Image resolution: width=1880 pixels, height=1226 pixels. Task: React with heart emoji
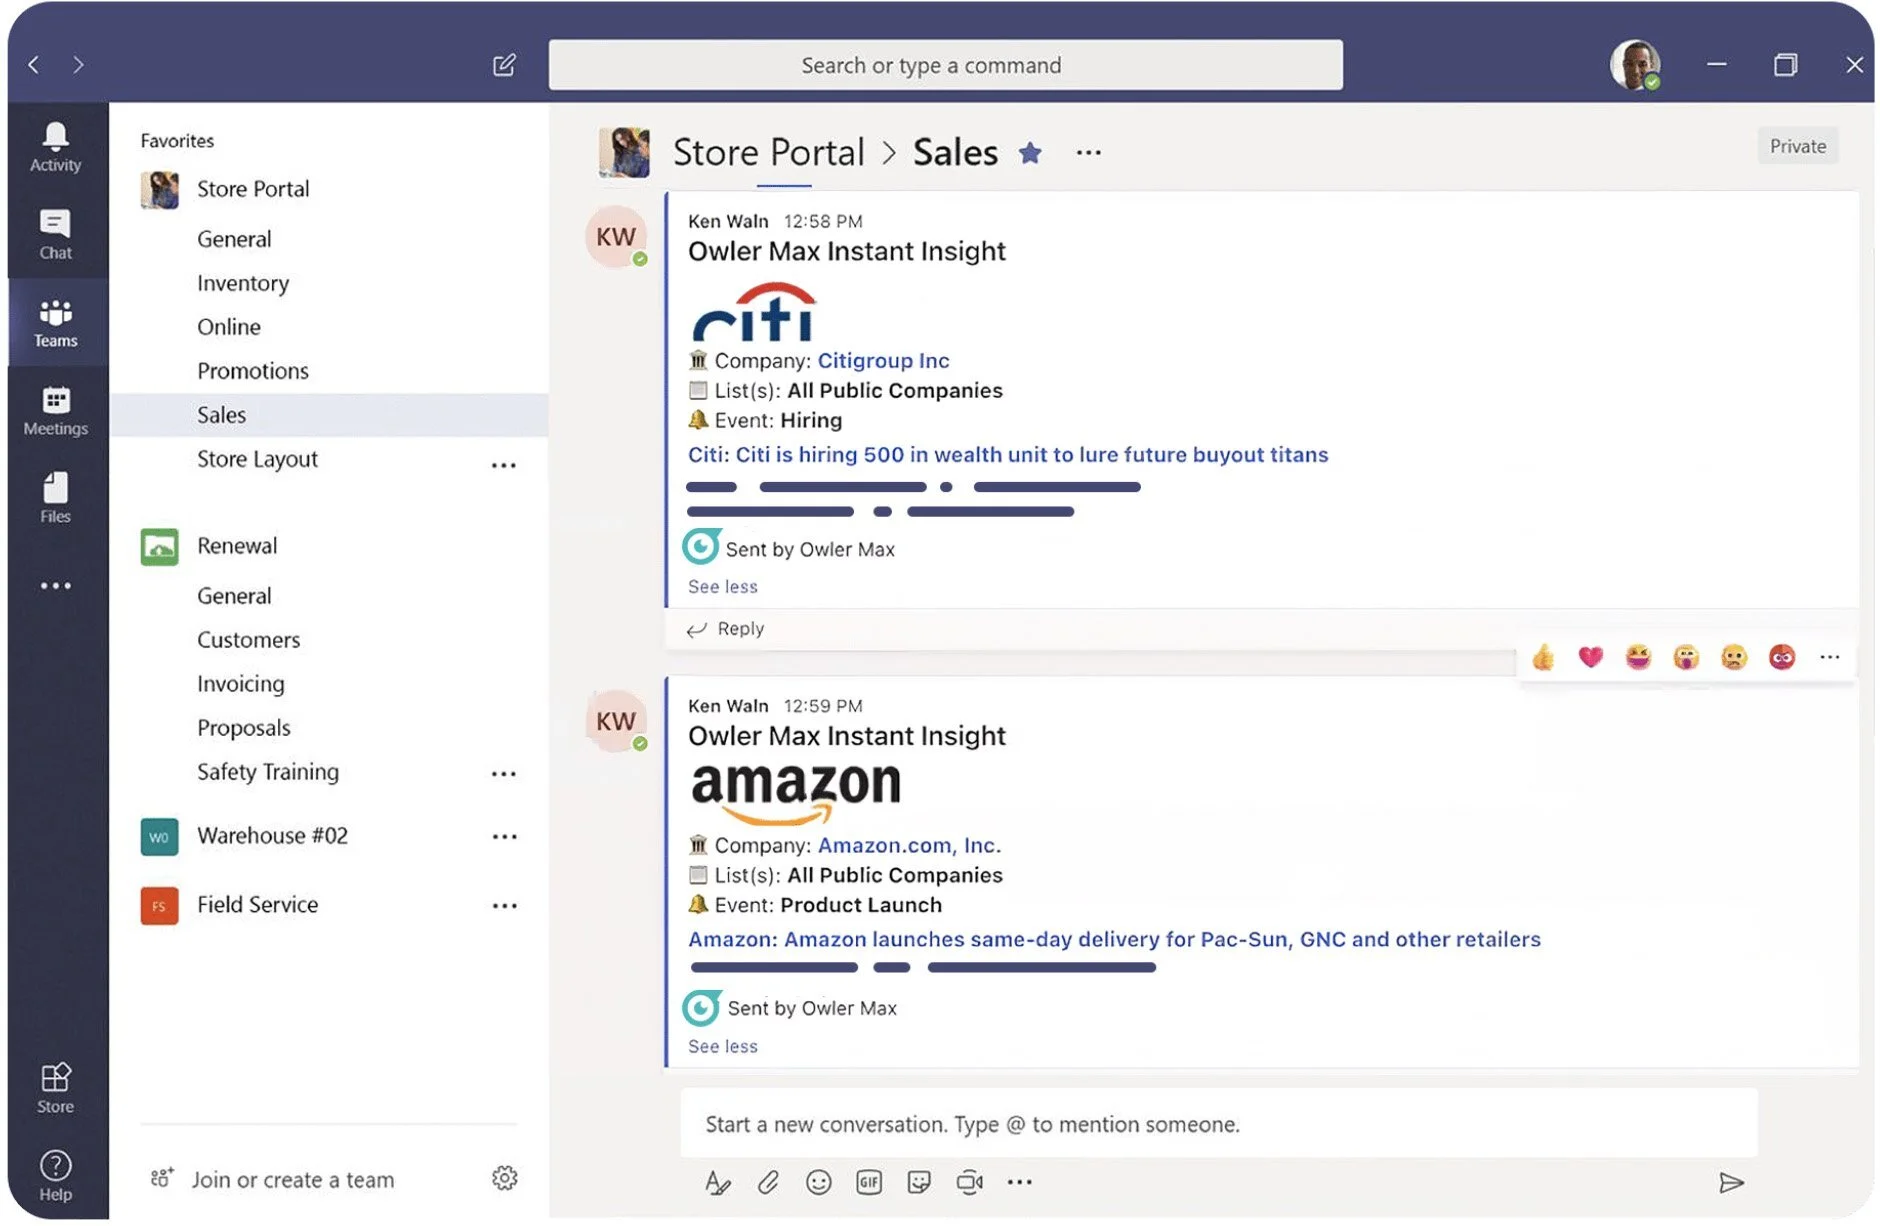[1591, 657]
